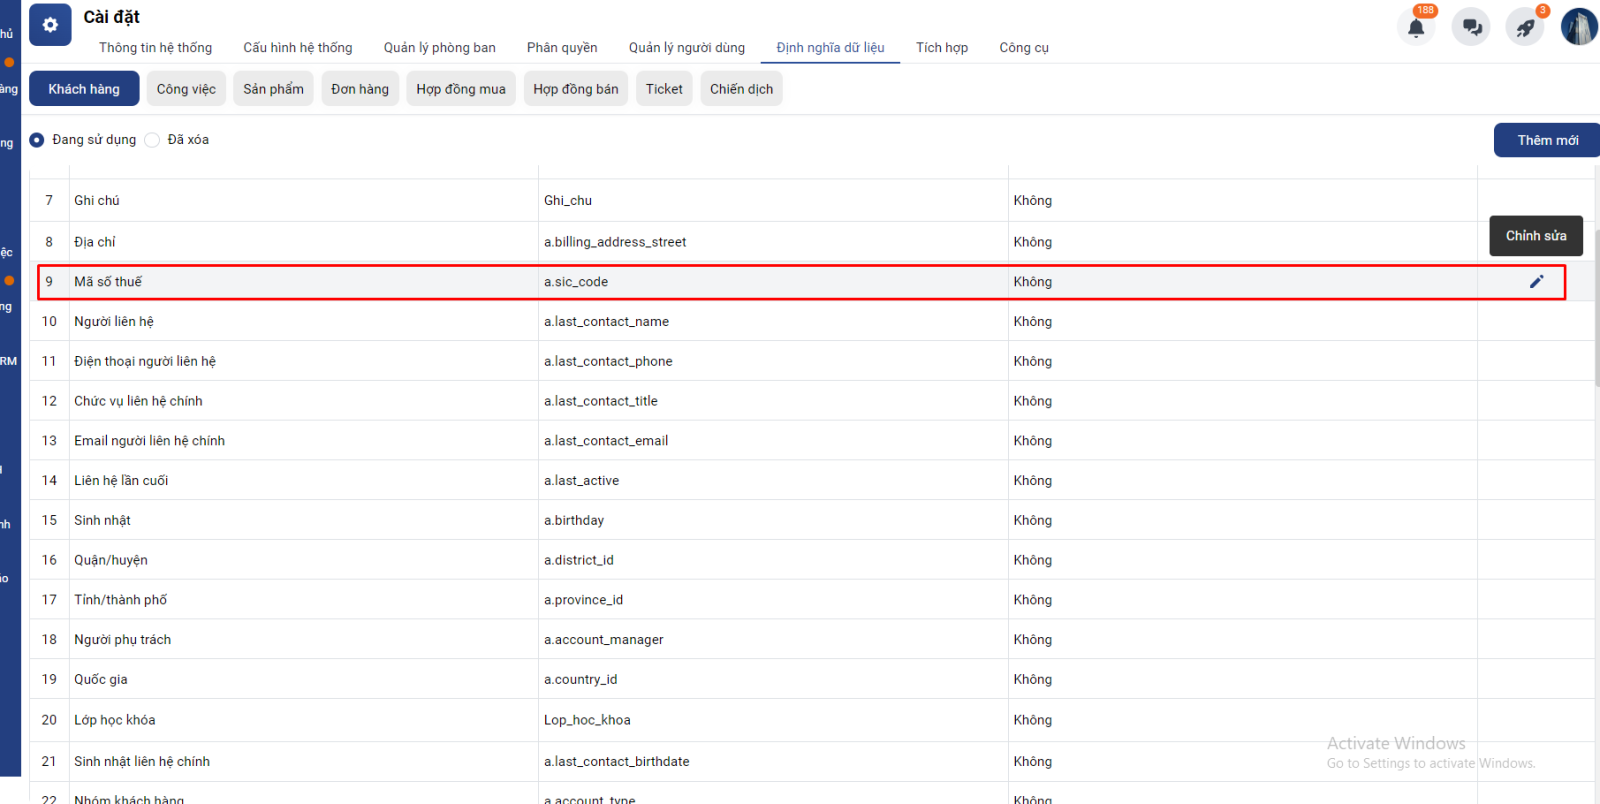Select the Công việc category tab
Image resolution: width=1600 pixels, height=804 pixels.
tap(186, 89)
